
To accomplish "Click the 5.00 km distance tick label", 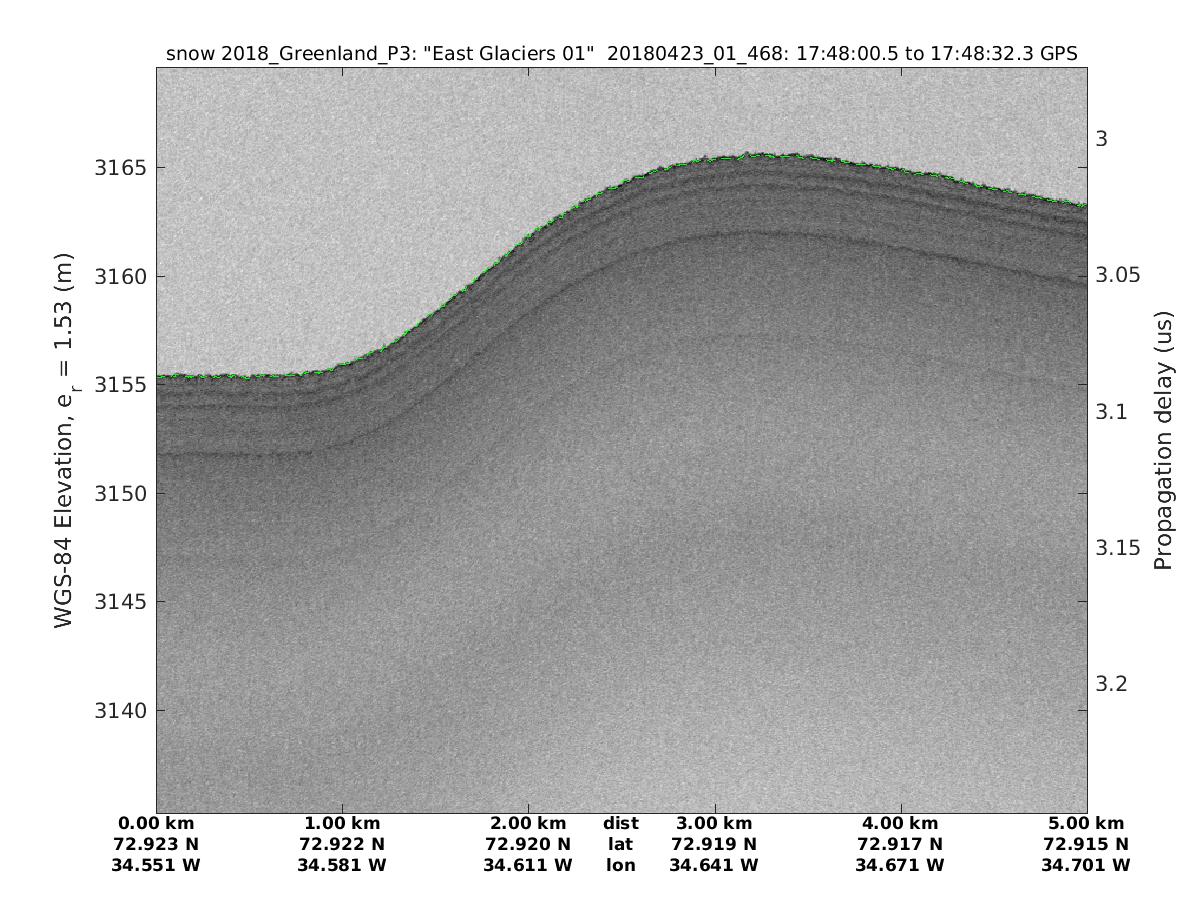I will coord(1086,824).
